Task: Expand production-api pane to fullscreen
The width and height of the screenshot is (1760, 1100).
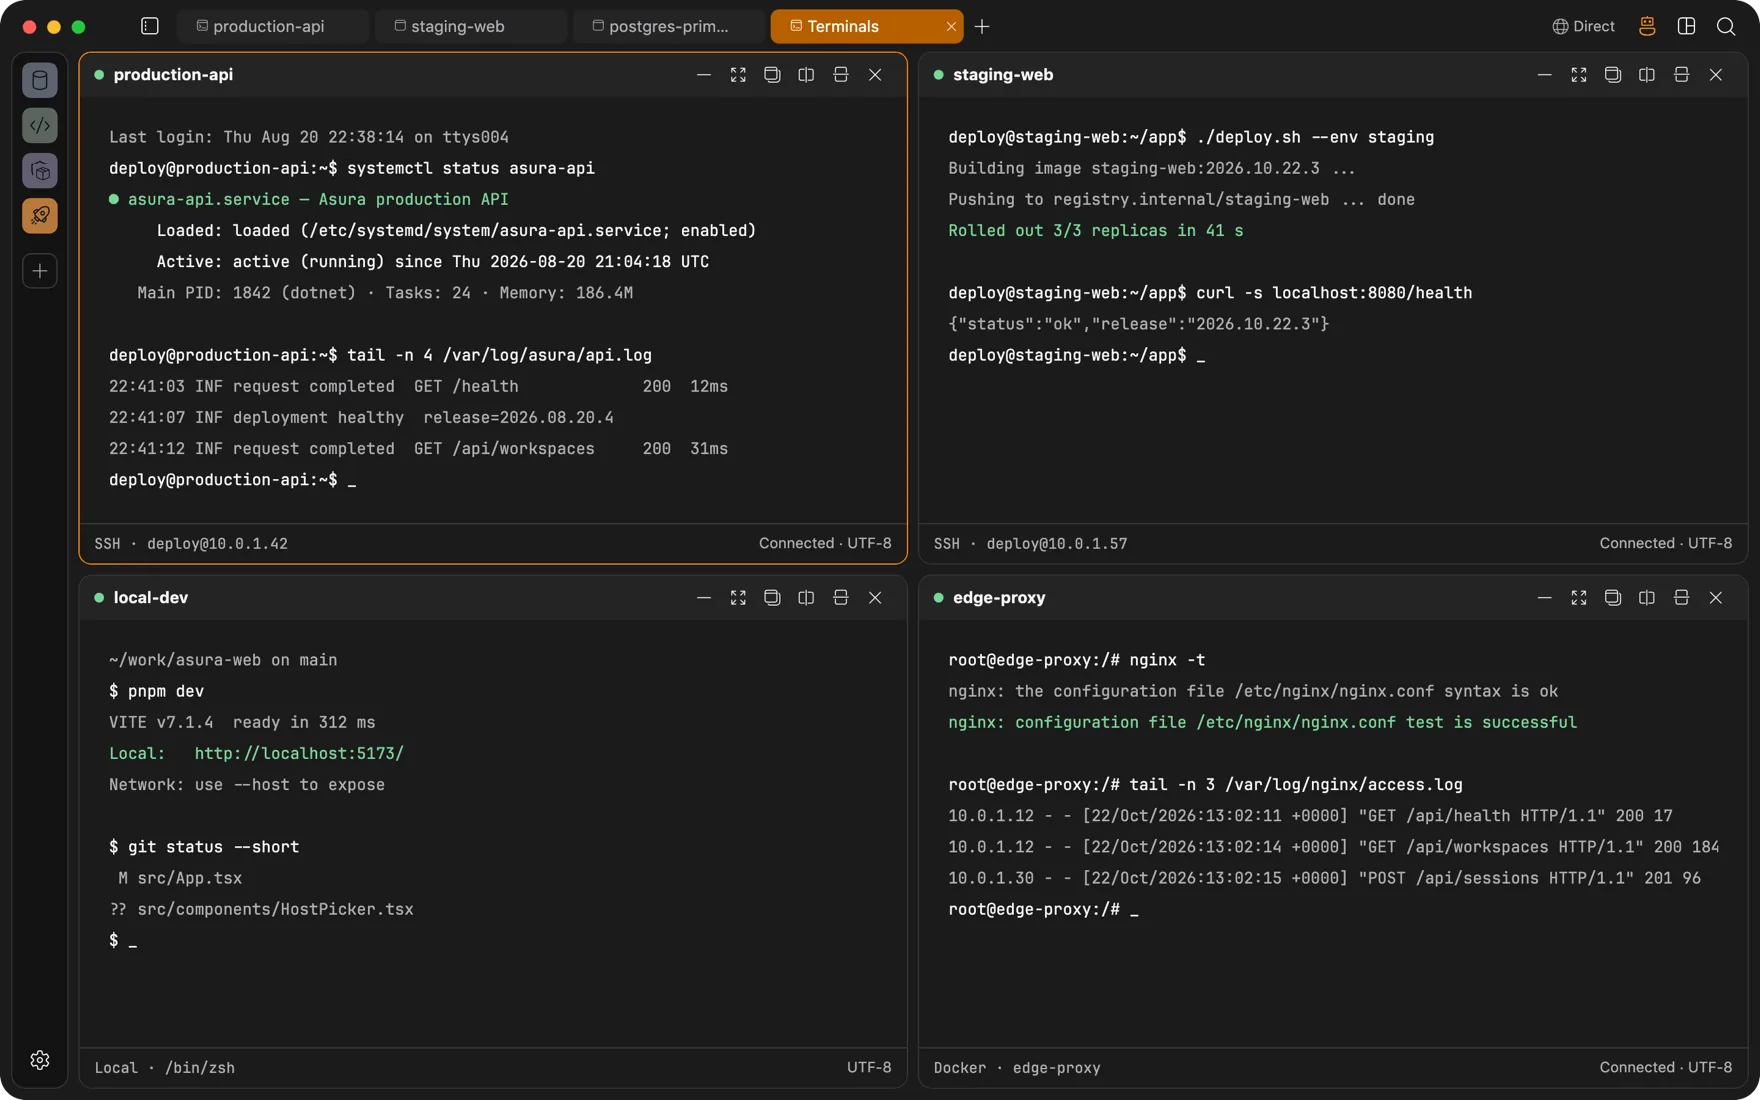Action: 738,75
